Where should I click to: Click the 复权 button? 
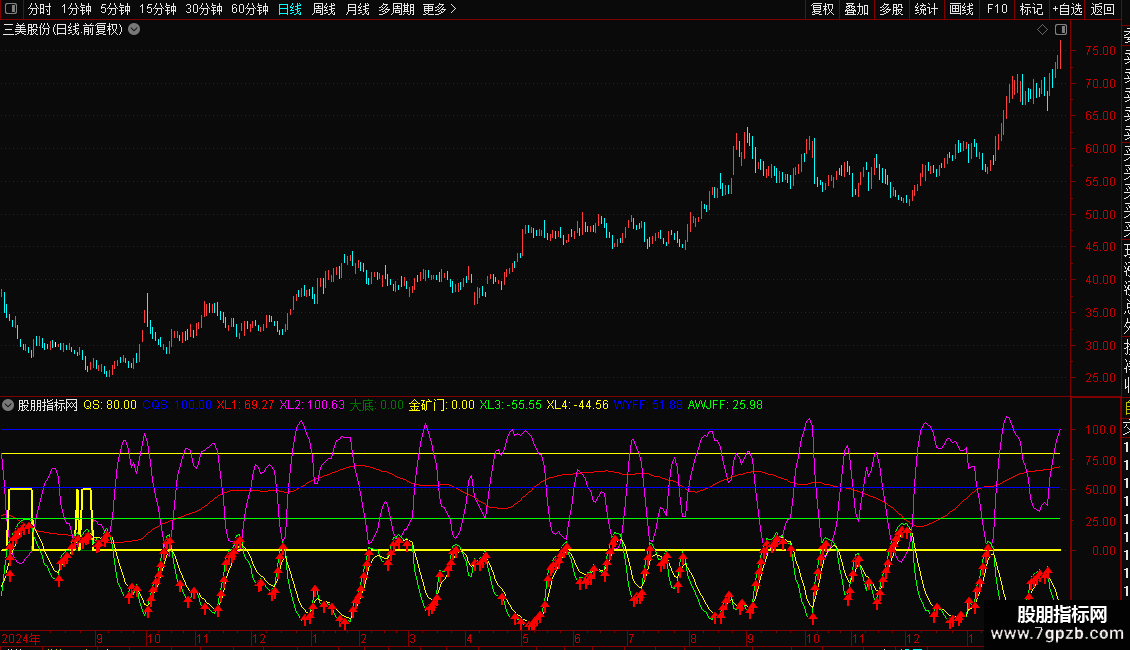(x=822, y=9)
